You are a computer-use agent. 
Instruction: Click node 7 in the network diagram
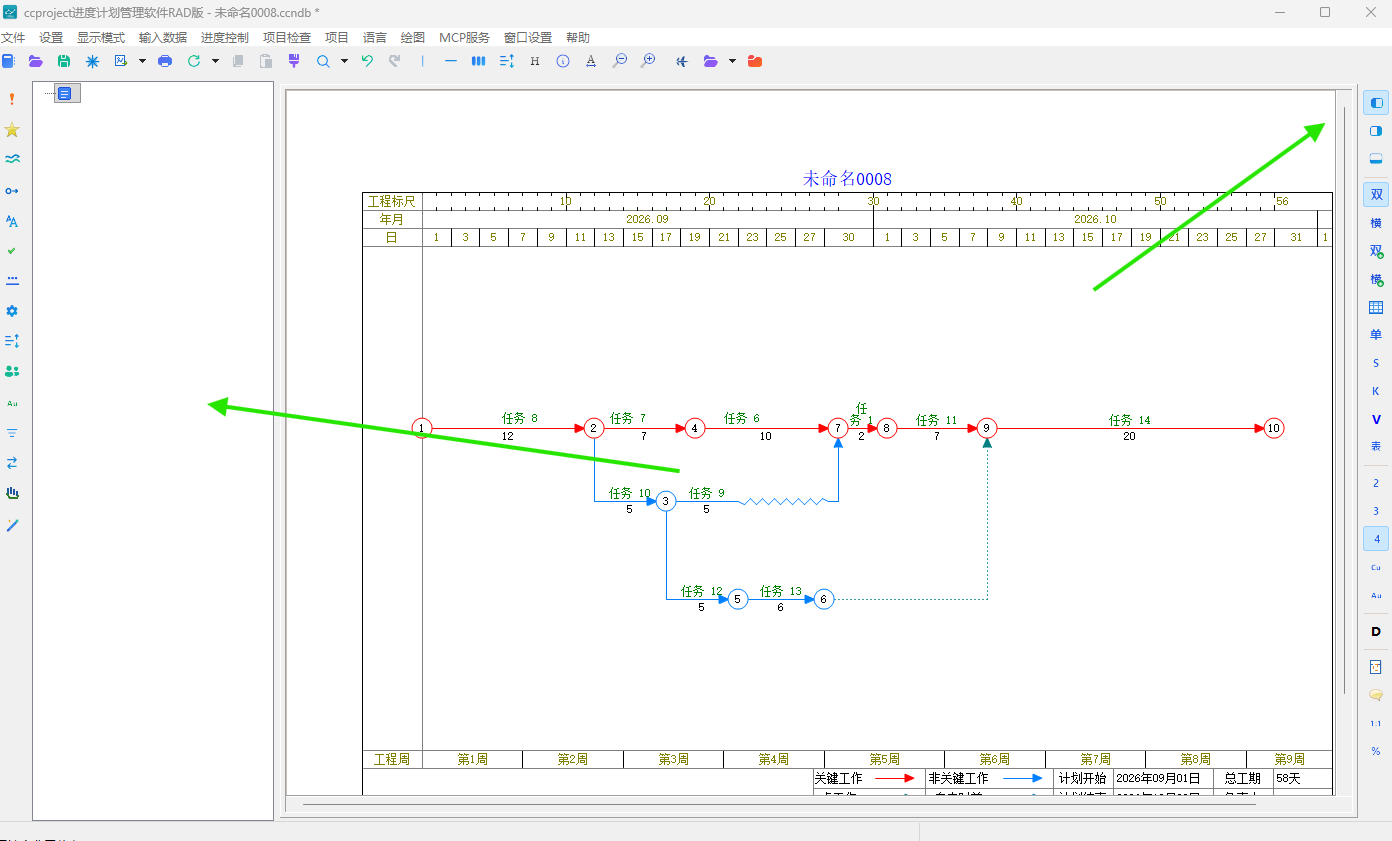[838, 428]
